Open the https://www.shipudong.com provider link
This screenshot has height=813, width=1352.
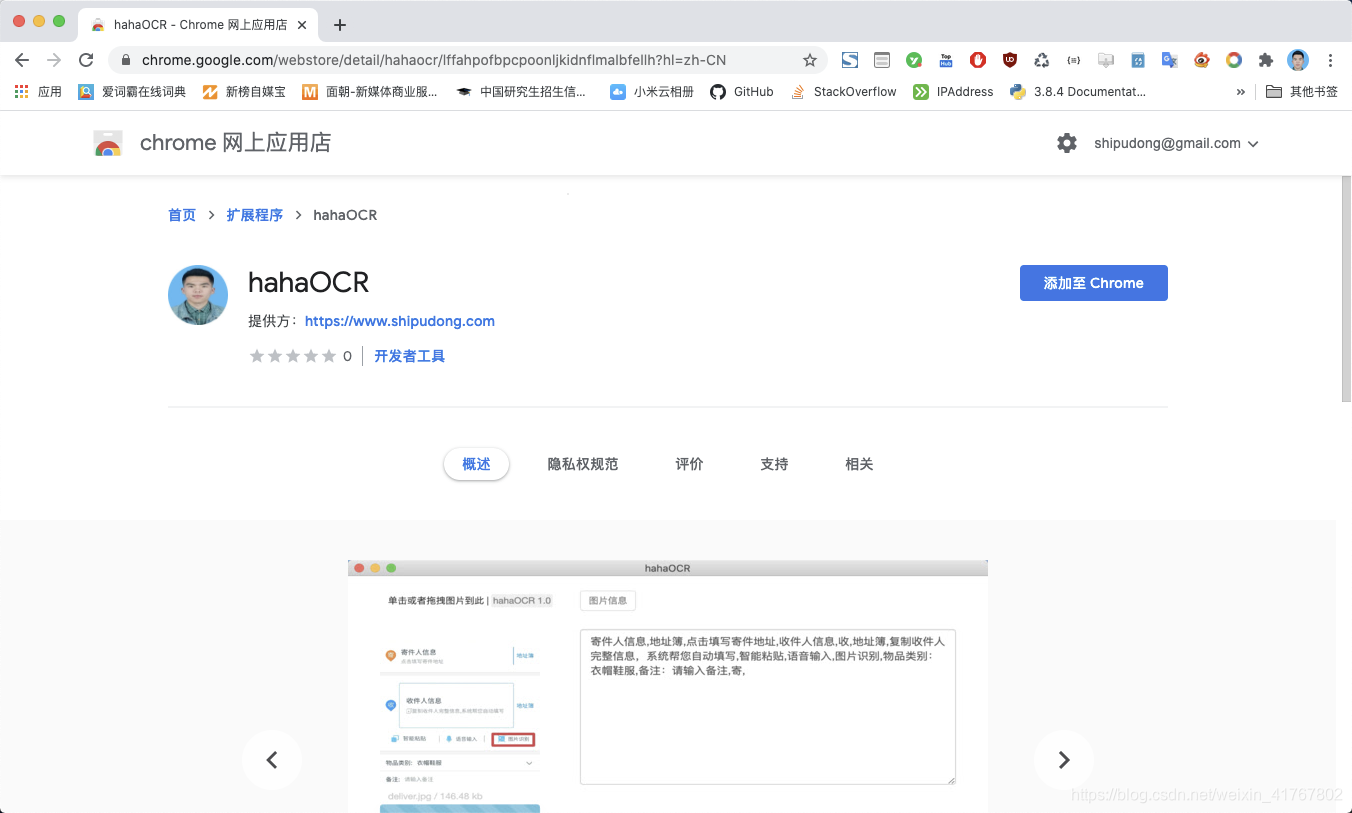pos(400,321)
